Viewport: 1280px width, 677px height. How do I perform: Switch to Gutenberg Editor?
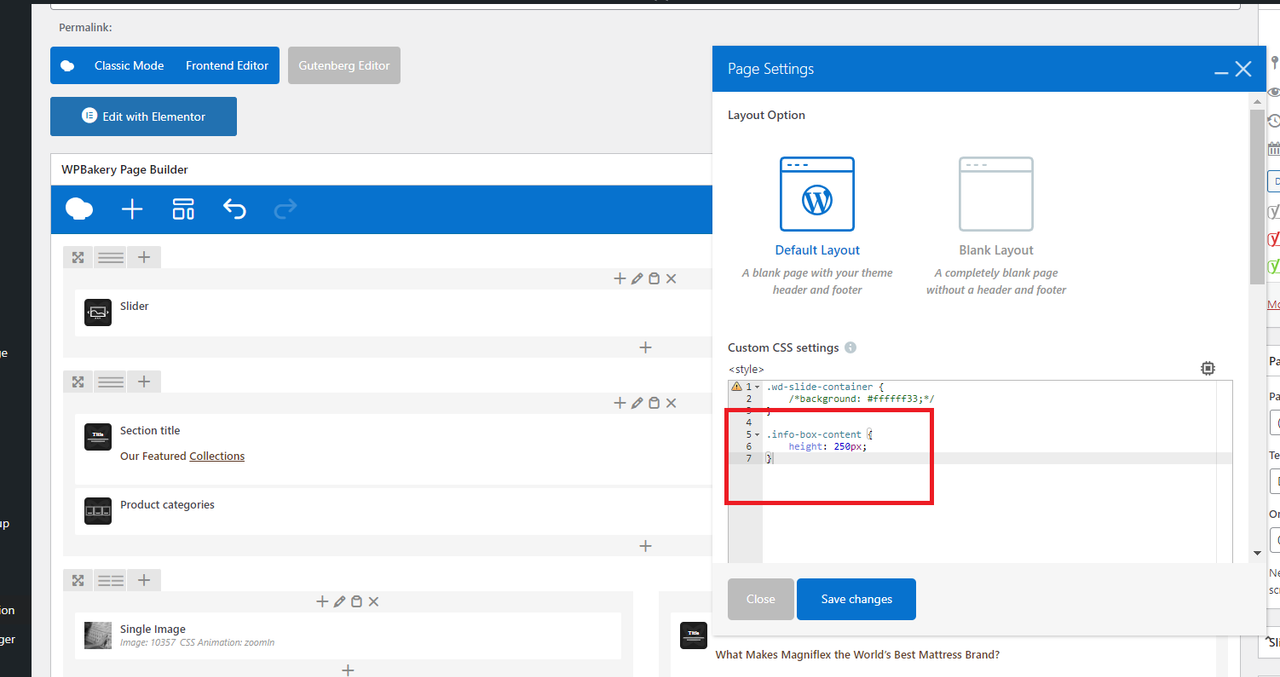344,65
